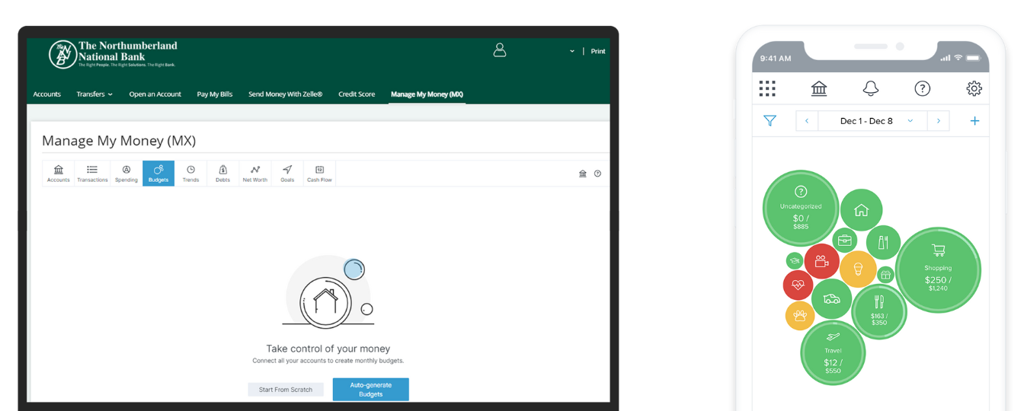Viewport: 1024px width, 411px height.
Task: Open the Goals arrow icon tab
Action: tap(287, 173)
